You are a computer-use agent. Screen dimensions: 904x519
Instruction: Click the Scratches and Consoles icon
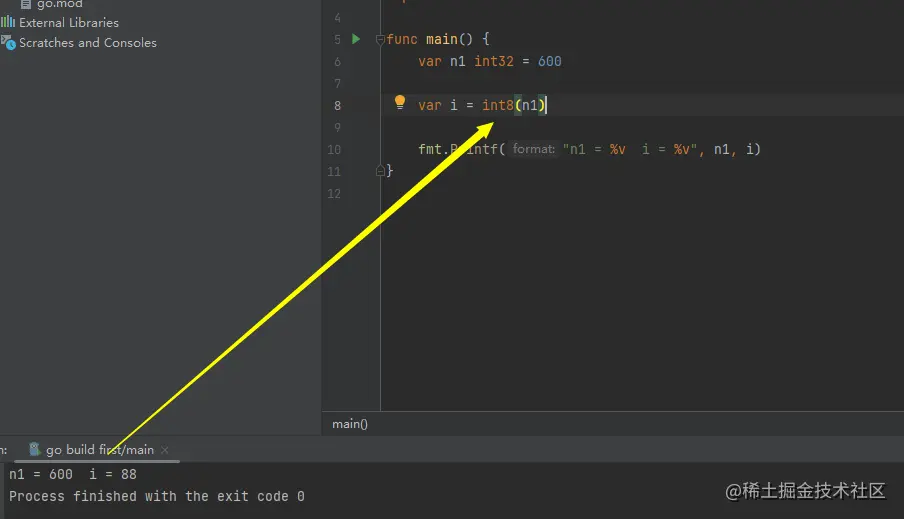(x=8, y=42)
